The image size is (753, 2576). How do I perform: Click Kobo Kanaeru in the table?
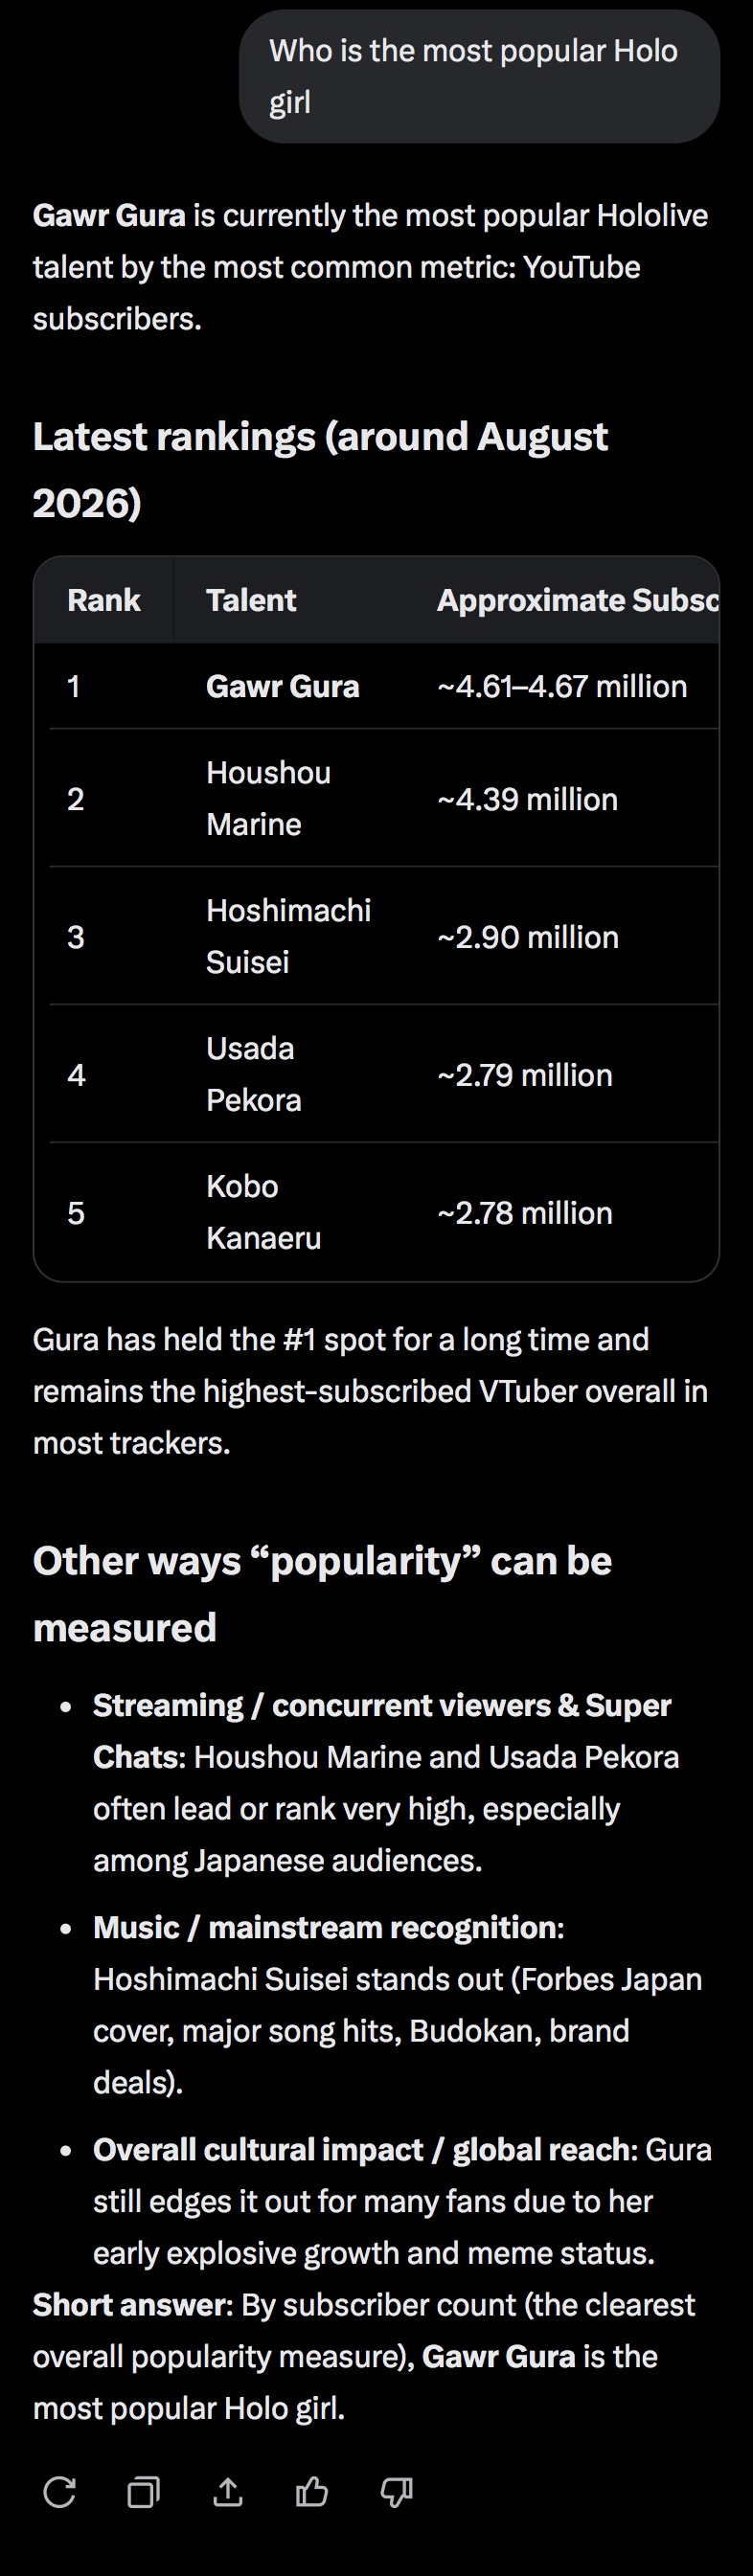263,1212
